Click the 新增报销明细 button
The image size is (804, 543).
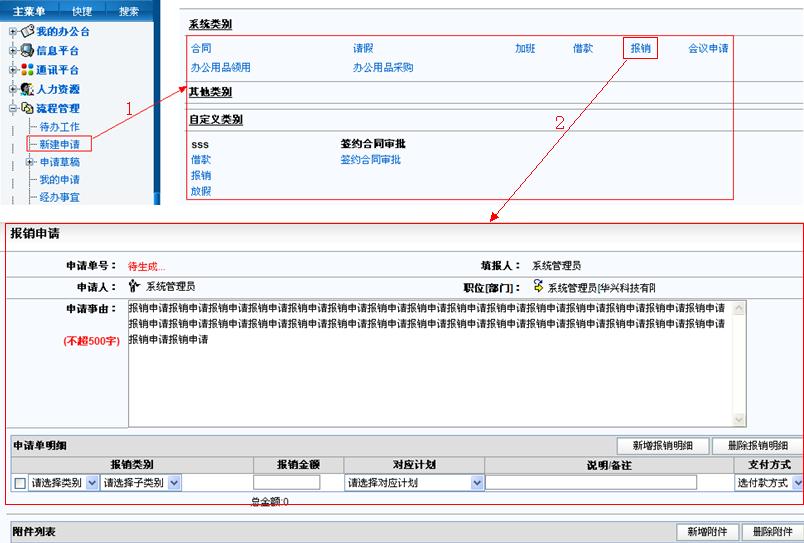click(662, 446)
